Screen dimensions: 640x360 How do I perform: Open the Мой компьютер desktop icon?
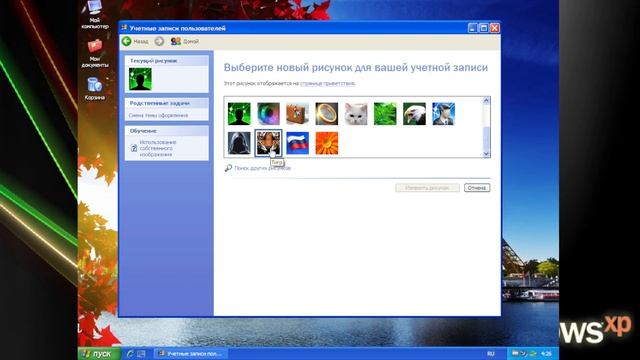[95, 14]
